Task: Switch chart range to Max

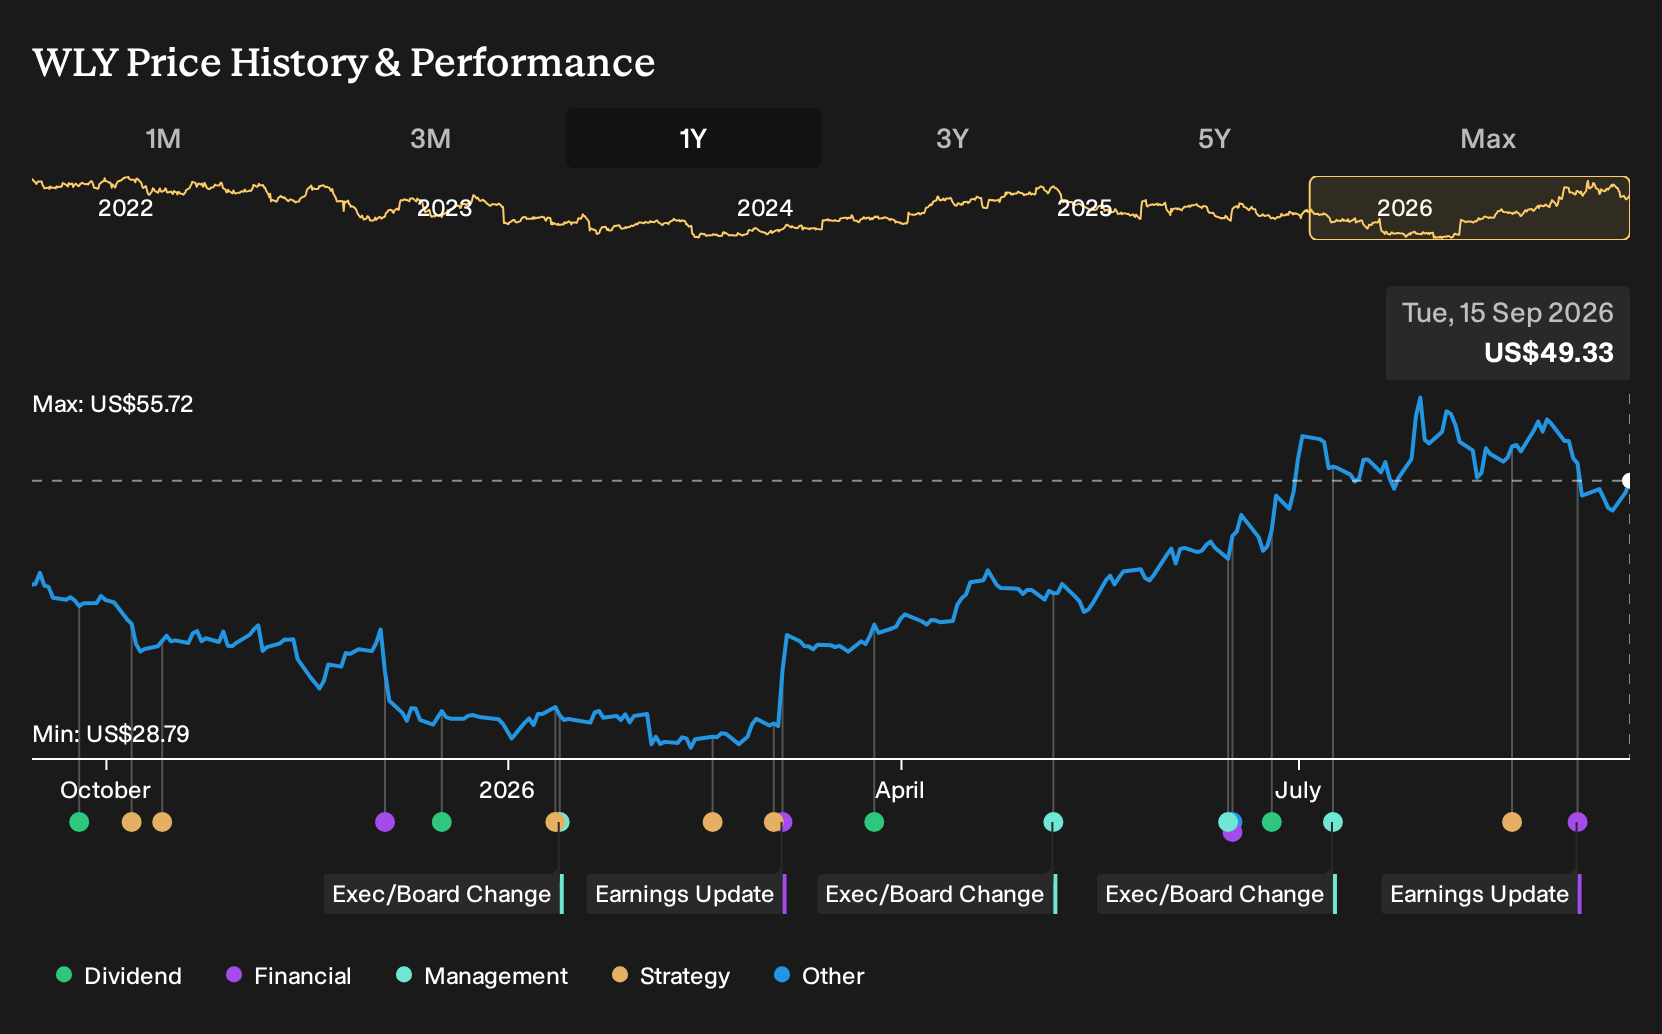Action: tap(1488, 138)
